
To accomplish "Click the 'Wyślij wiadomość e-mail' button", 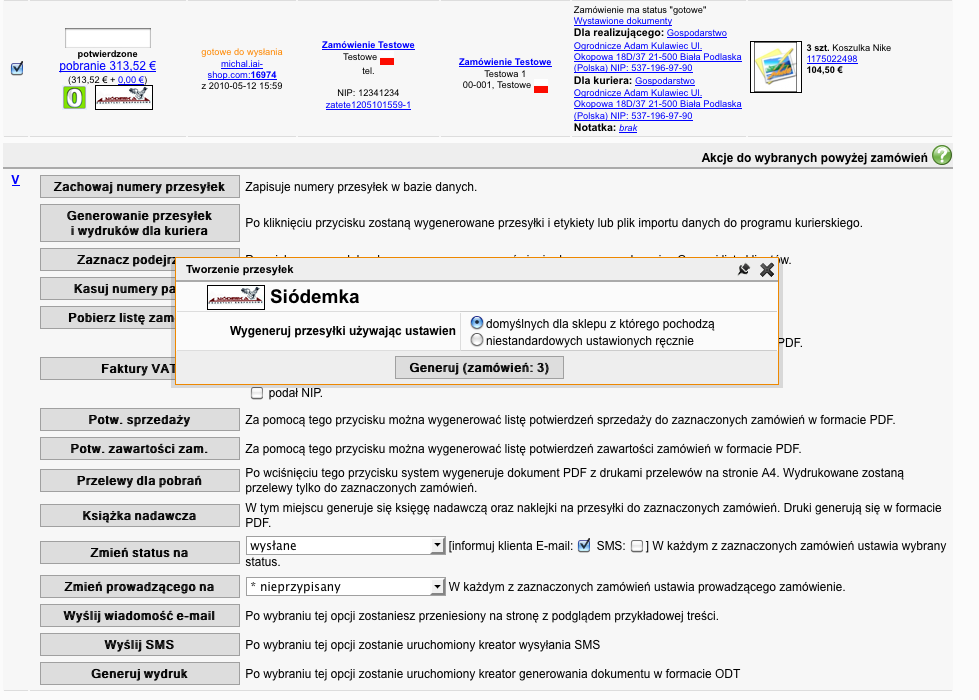I will pos(140,616).
